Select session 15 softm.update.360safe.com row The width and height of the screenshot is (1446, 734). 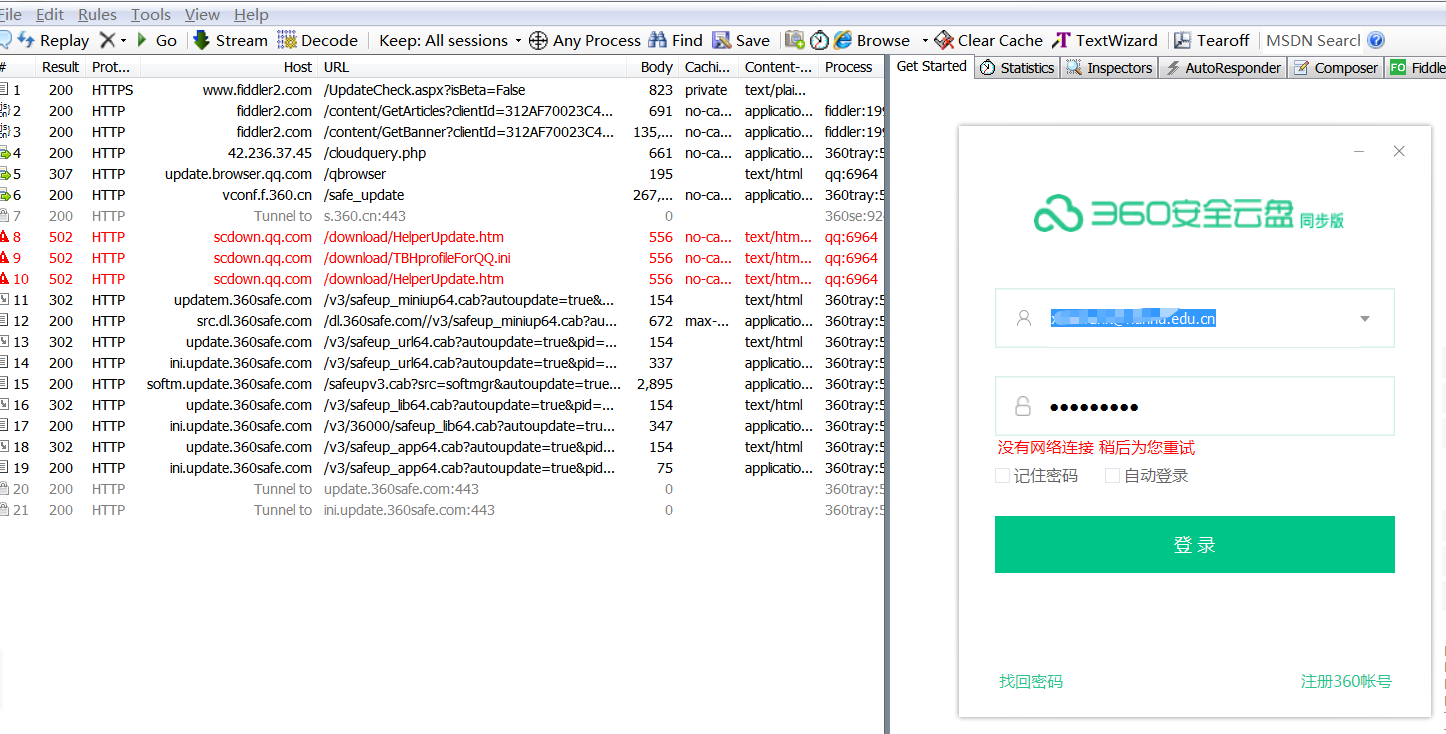pyautogui.click(x=441, y=384)
